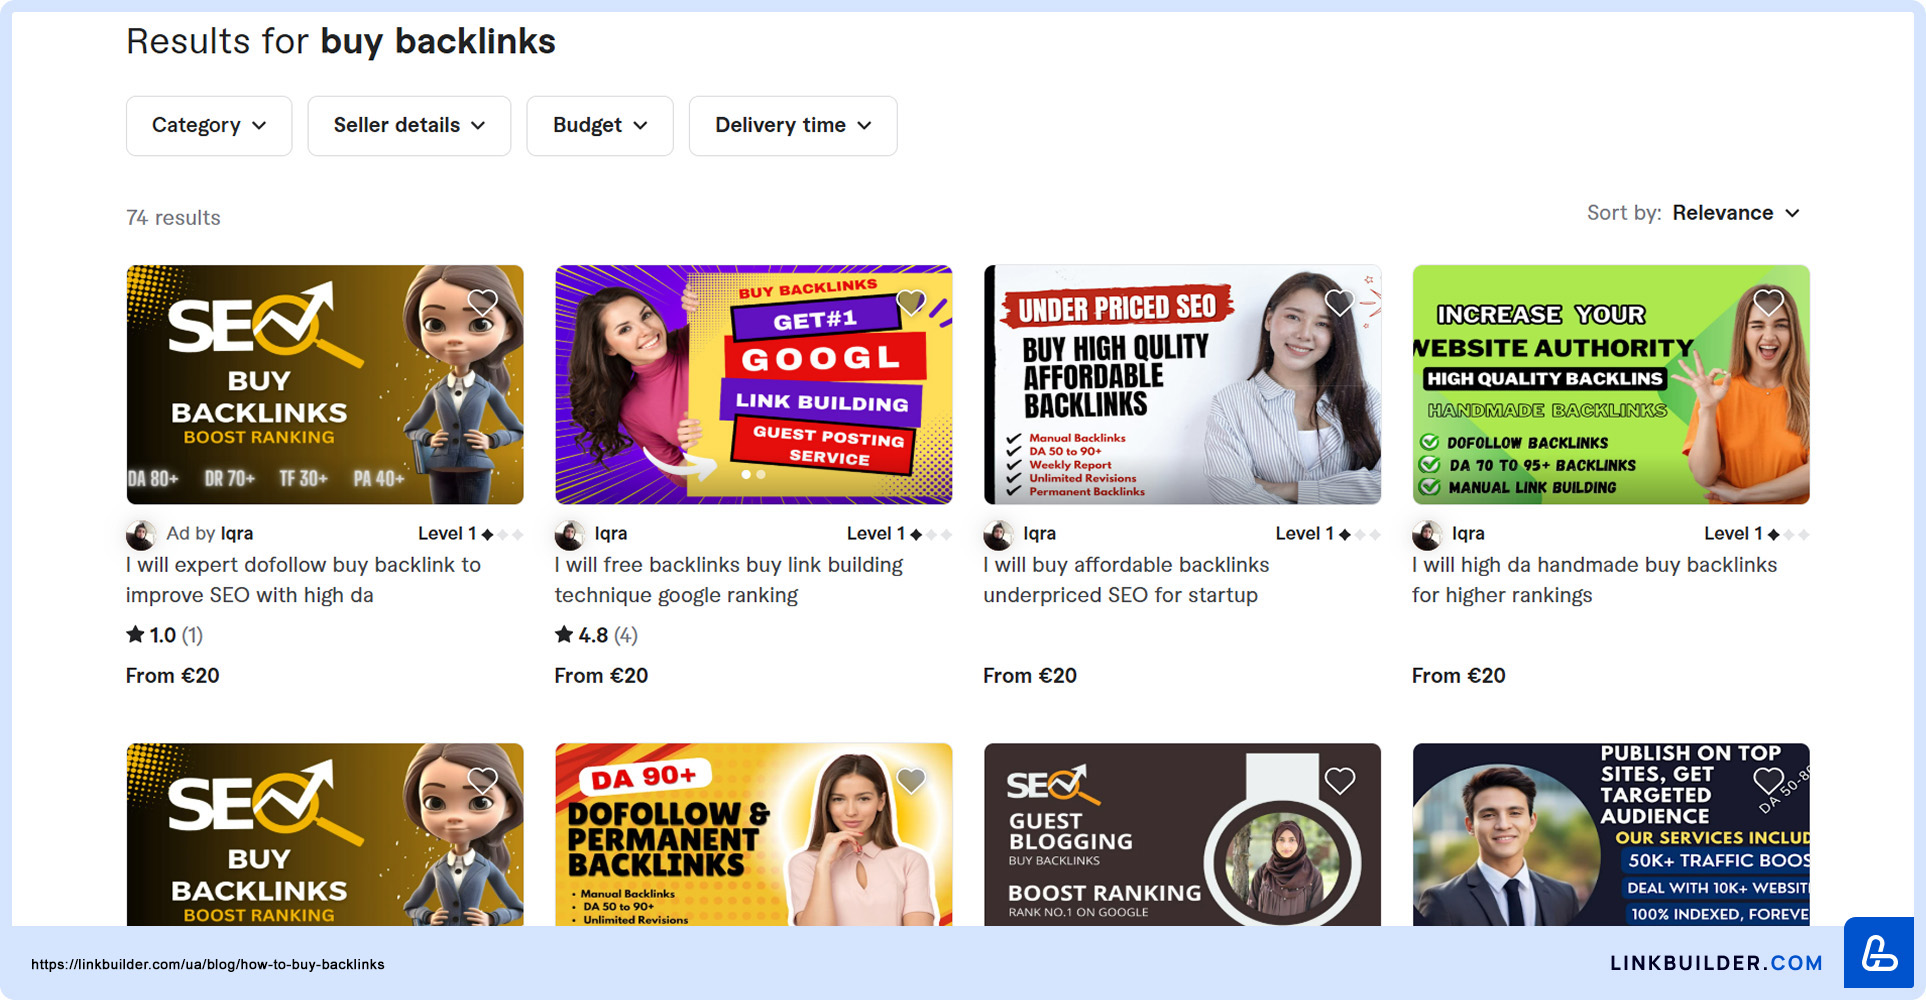Click Level 1 badge on high da handmade gig
The height and width of the screenshot is (1000, 1926).
point(1756,534)
